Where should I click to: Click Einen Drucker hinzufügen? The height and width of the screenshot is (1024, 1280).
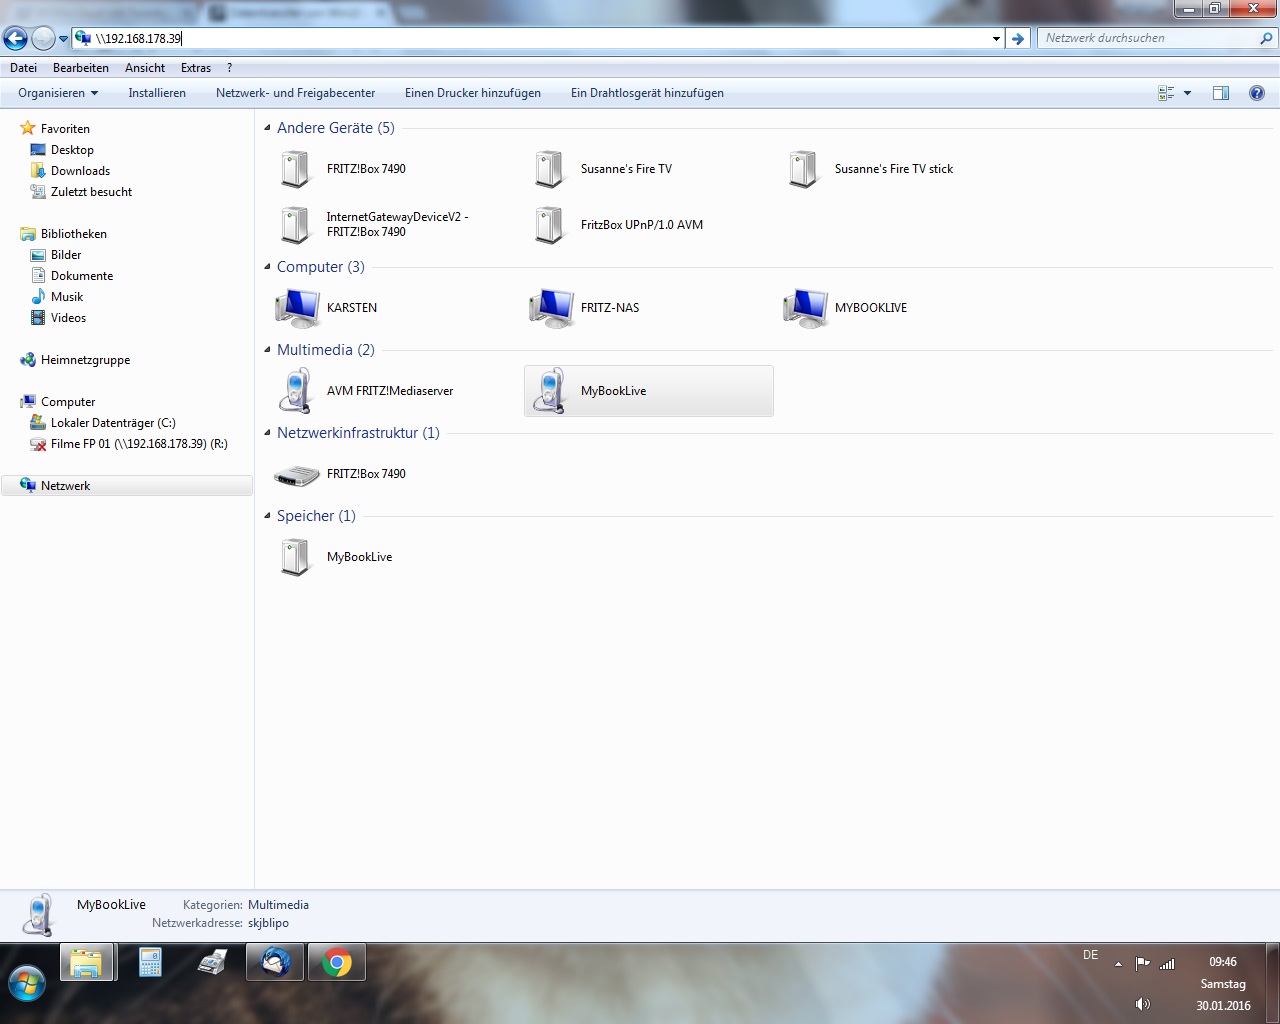click(472, 93)
